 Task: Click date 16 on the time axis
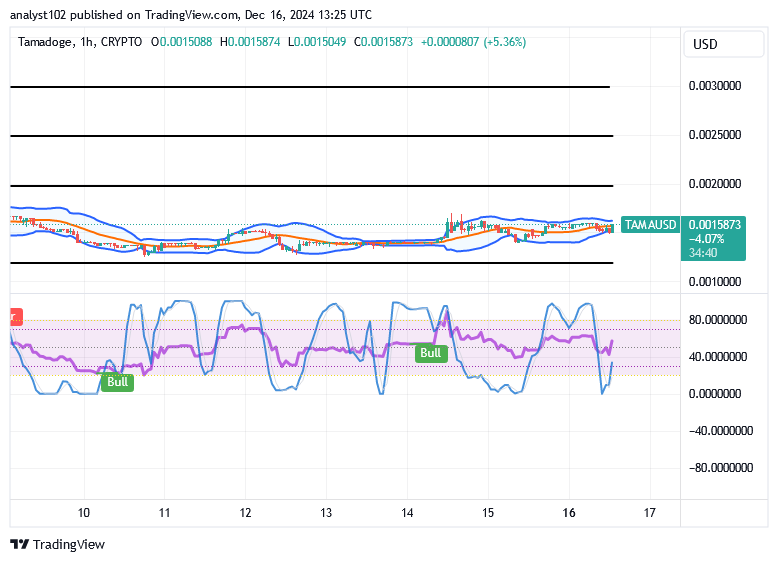(568, 512)
